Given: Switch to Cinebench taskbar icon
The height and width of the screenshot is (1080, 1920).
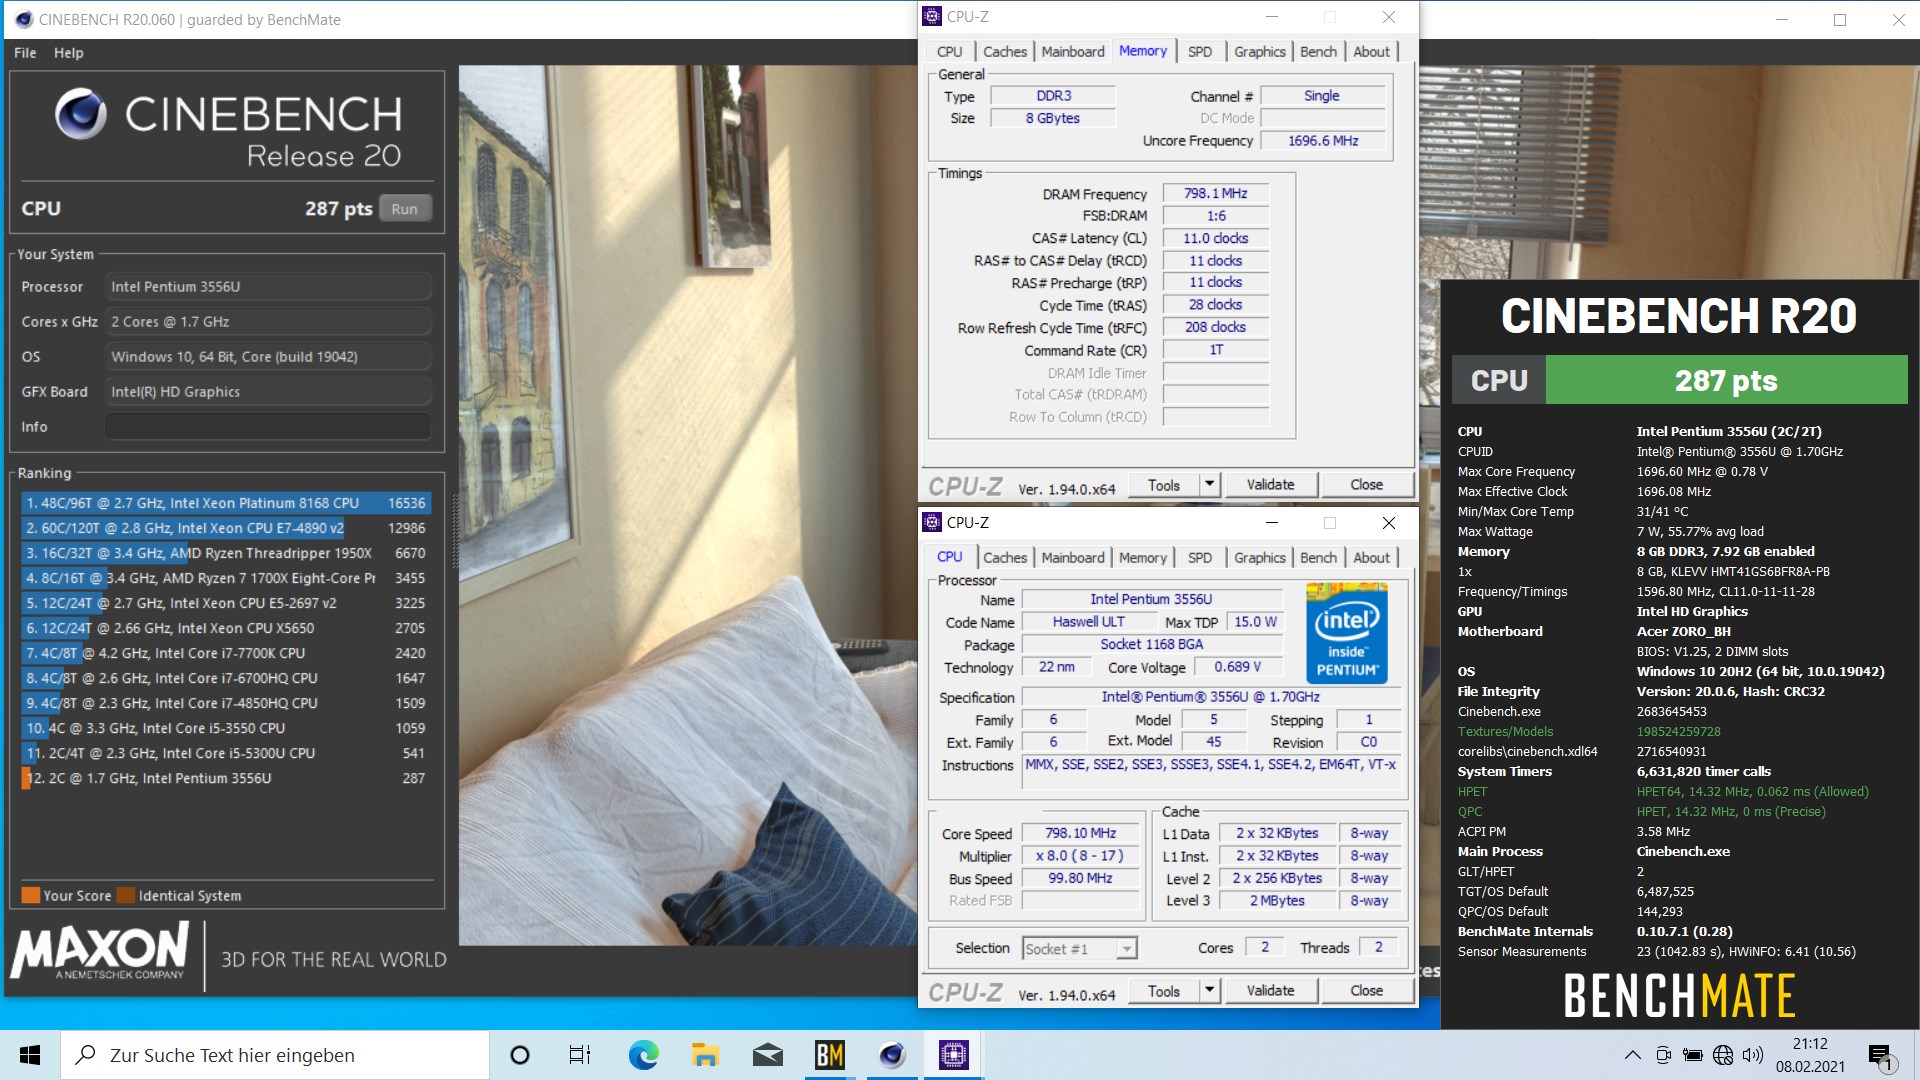Looking at the screenshot, I should 892,1055.
